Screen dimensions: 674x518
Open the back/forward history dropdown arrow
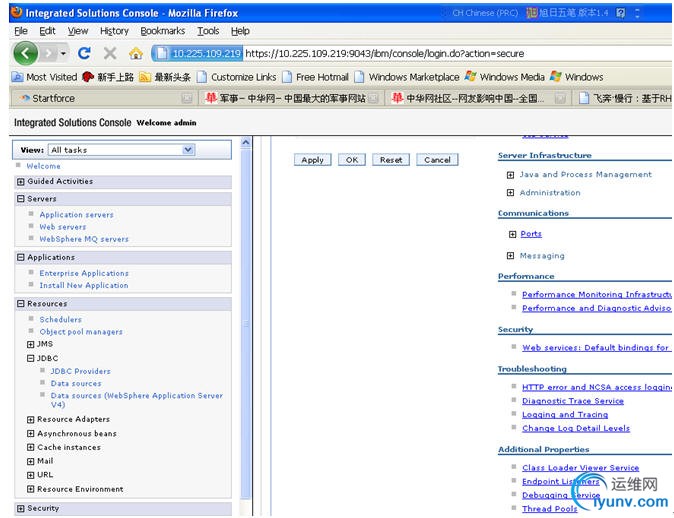pos(63,54)
